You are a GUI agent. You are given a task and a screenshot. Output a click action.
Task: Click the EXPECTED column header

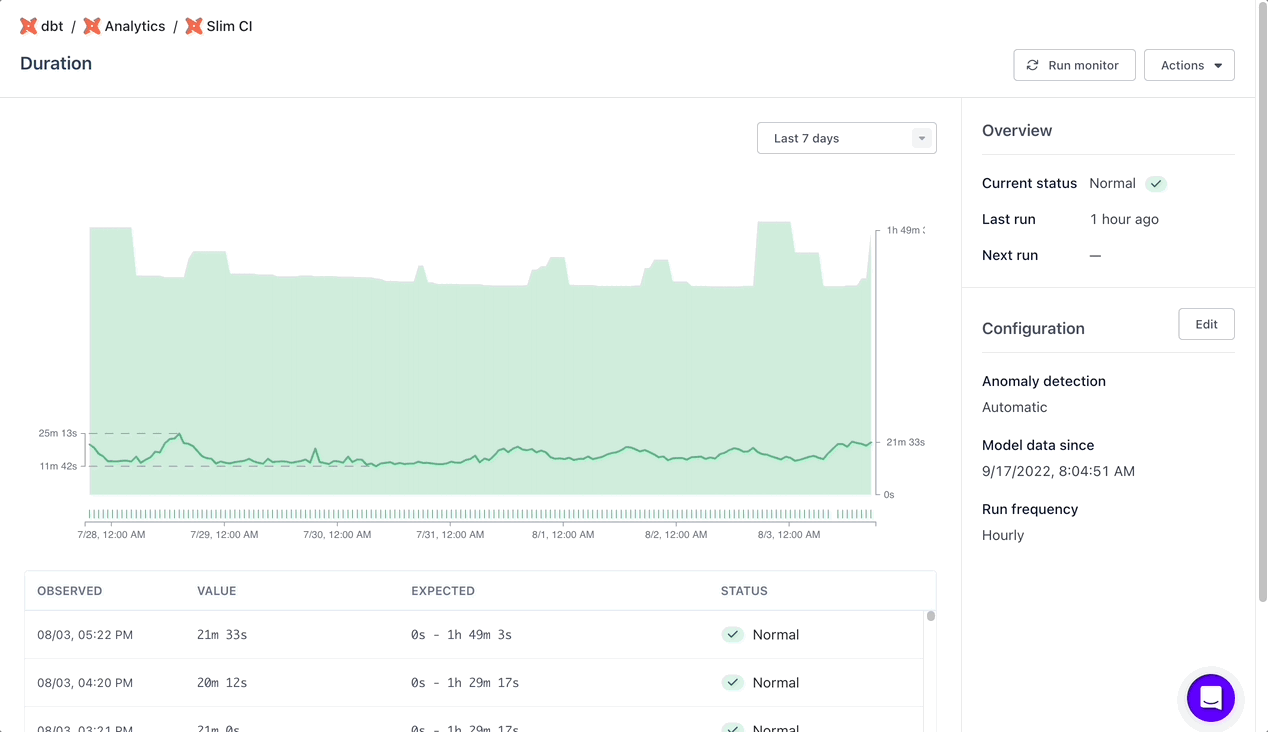pos(443,591)
